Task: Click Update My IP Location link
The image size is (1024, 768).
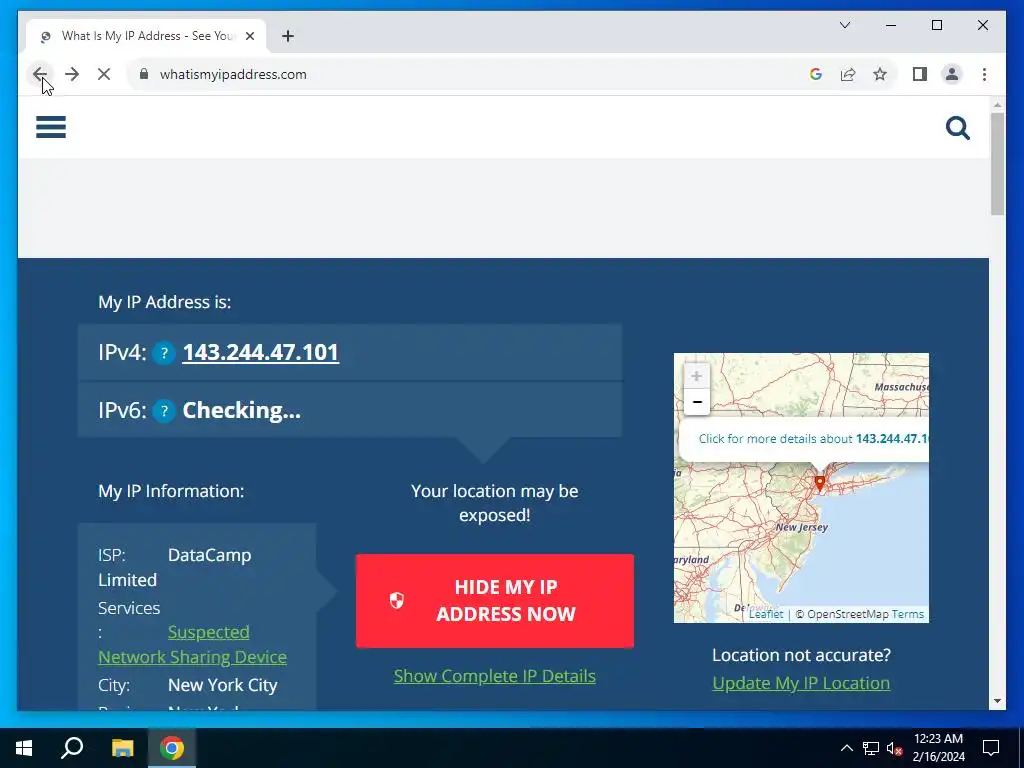Action: click(801, 683)
